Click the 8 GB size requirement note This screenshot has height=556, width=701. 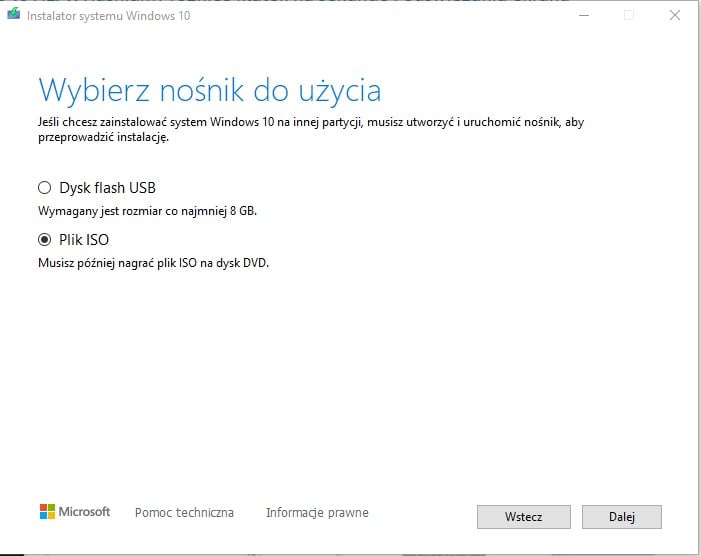[148, 211]
